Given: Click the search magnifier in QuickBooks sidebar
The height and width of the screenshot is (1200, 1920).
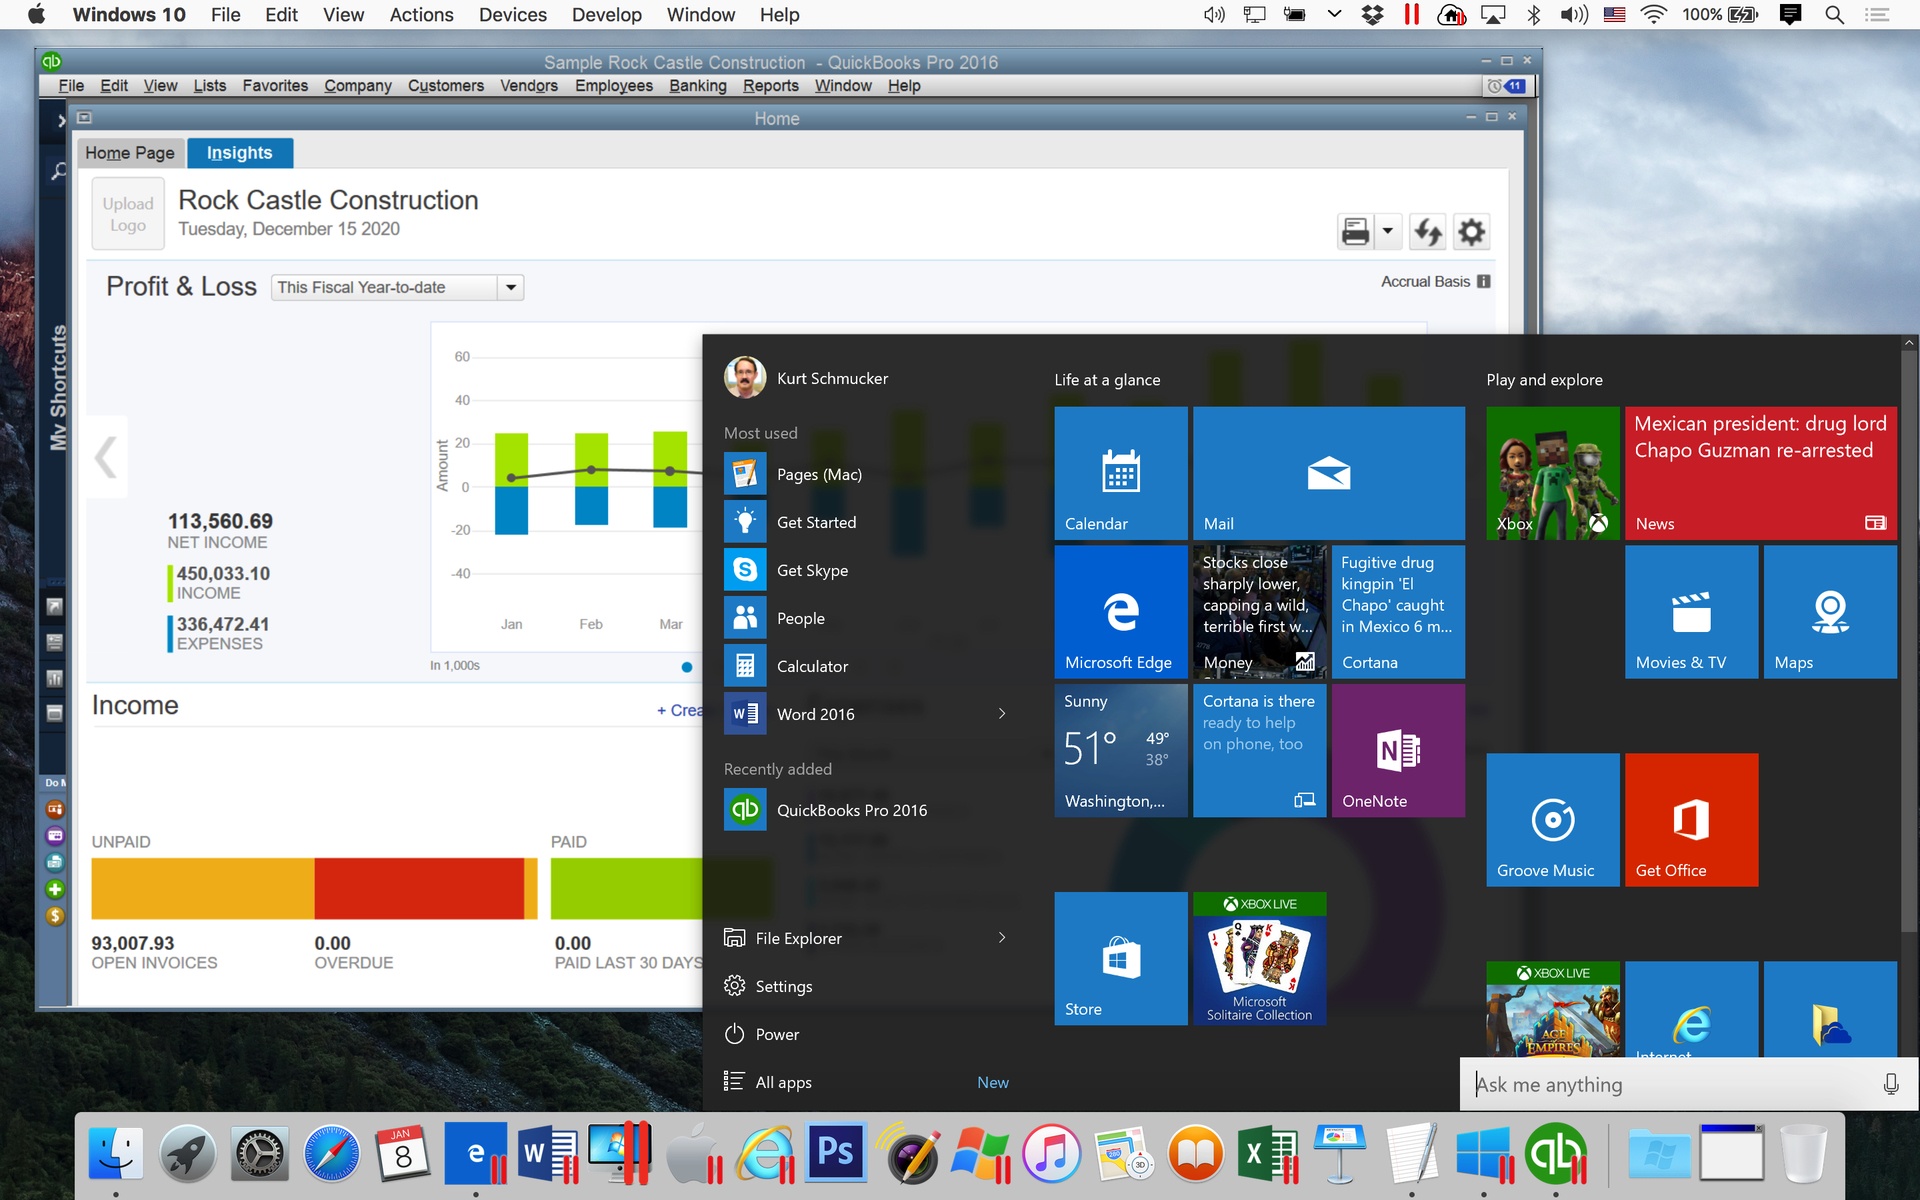Looking at the screenshot, I should pyautogui.click(x=59, y=171).
